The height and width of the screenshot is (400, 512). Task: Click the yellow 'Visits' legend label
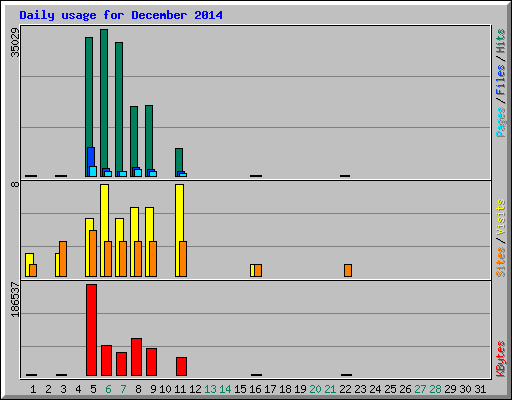coord(501,217)
